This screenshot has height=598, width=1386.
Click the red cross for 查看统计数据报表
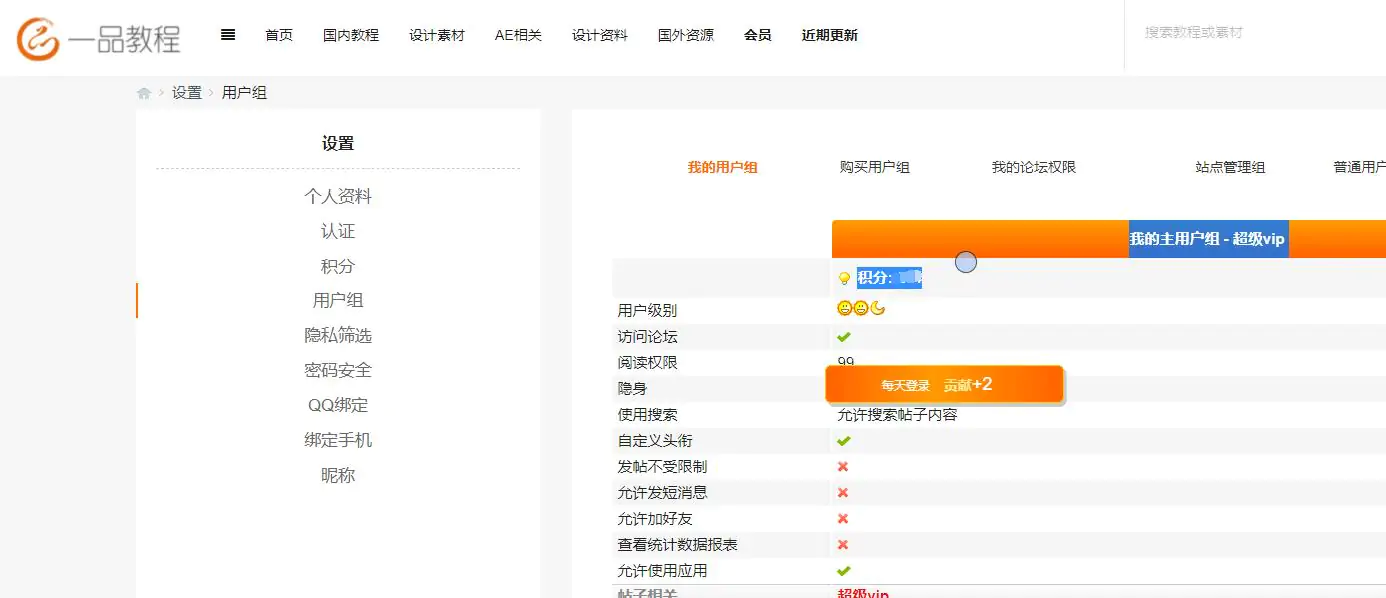[x=843, y=545]
